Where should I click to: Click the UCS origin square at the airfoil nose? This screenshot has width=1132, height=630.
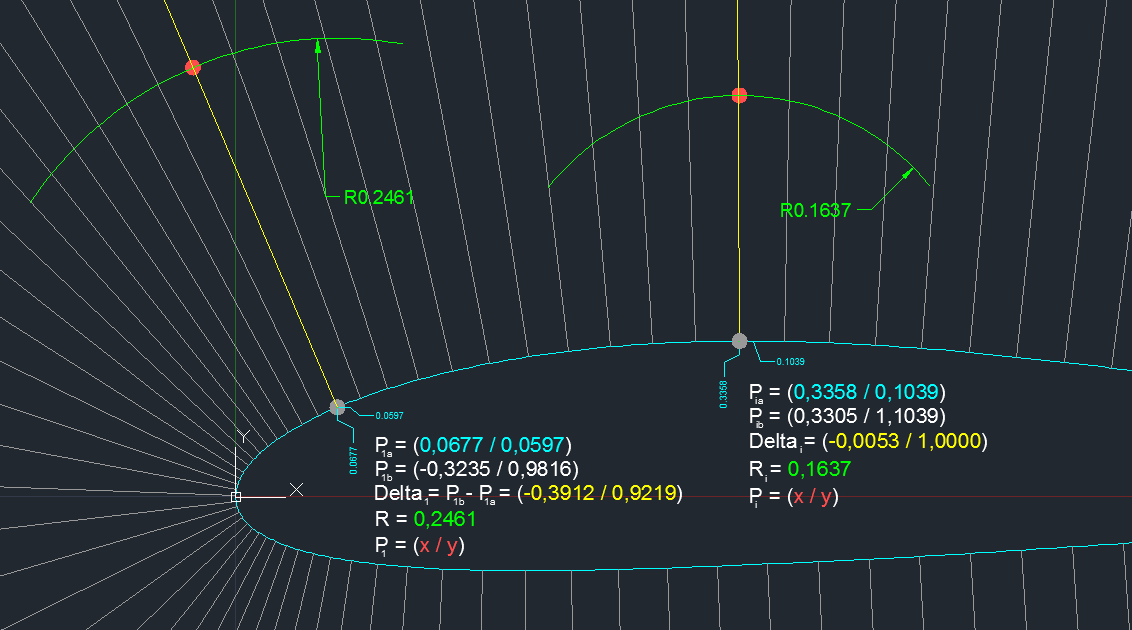pyautogui.click(x=236, y=496)
